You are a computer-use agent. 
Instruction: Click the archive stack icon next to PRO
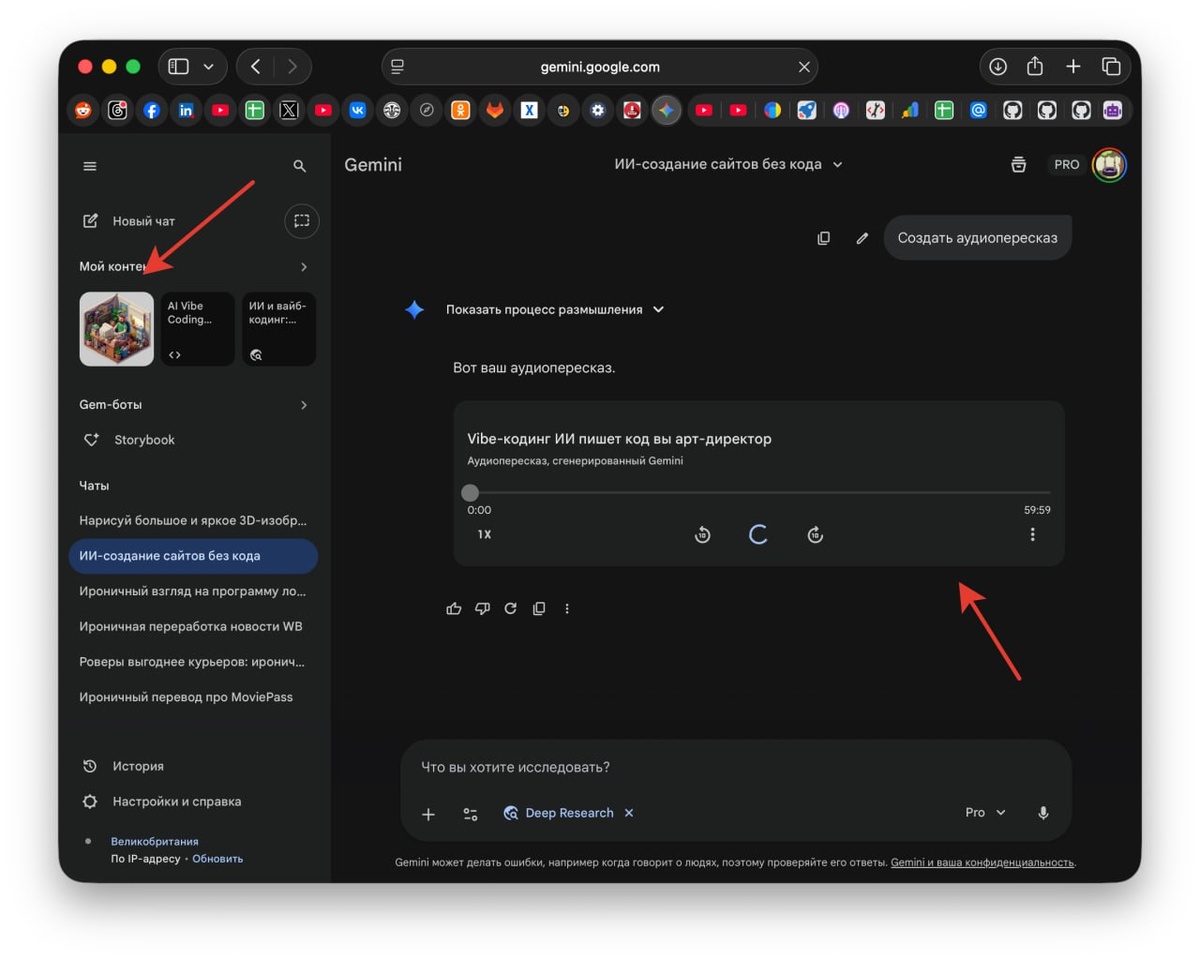(x=1018, y=165)
